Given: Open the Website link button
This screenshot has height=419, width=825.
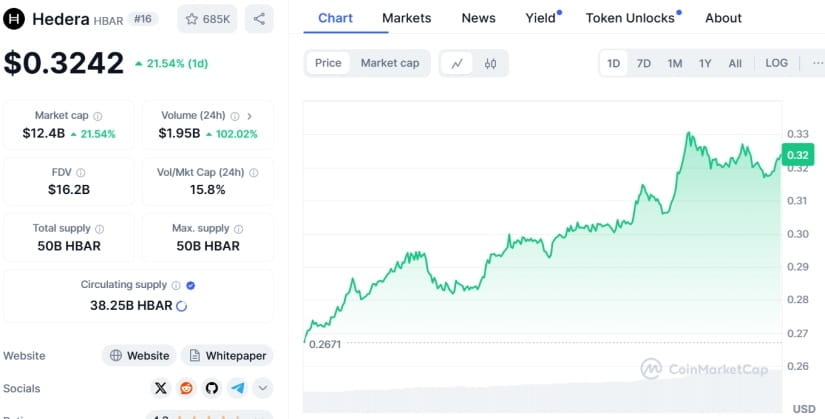Looking at the screenshot, I should click(139, 356).
